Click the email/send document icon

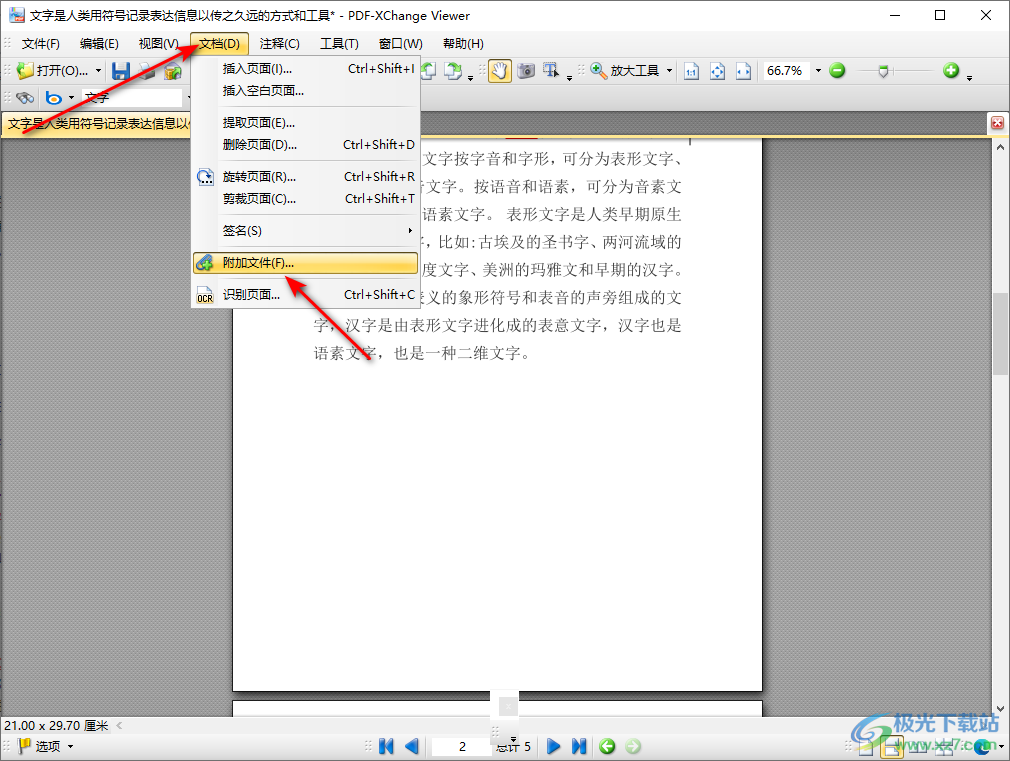(x=173, y=71)
